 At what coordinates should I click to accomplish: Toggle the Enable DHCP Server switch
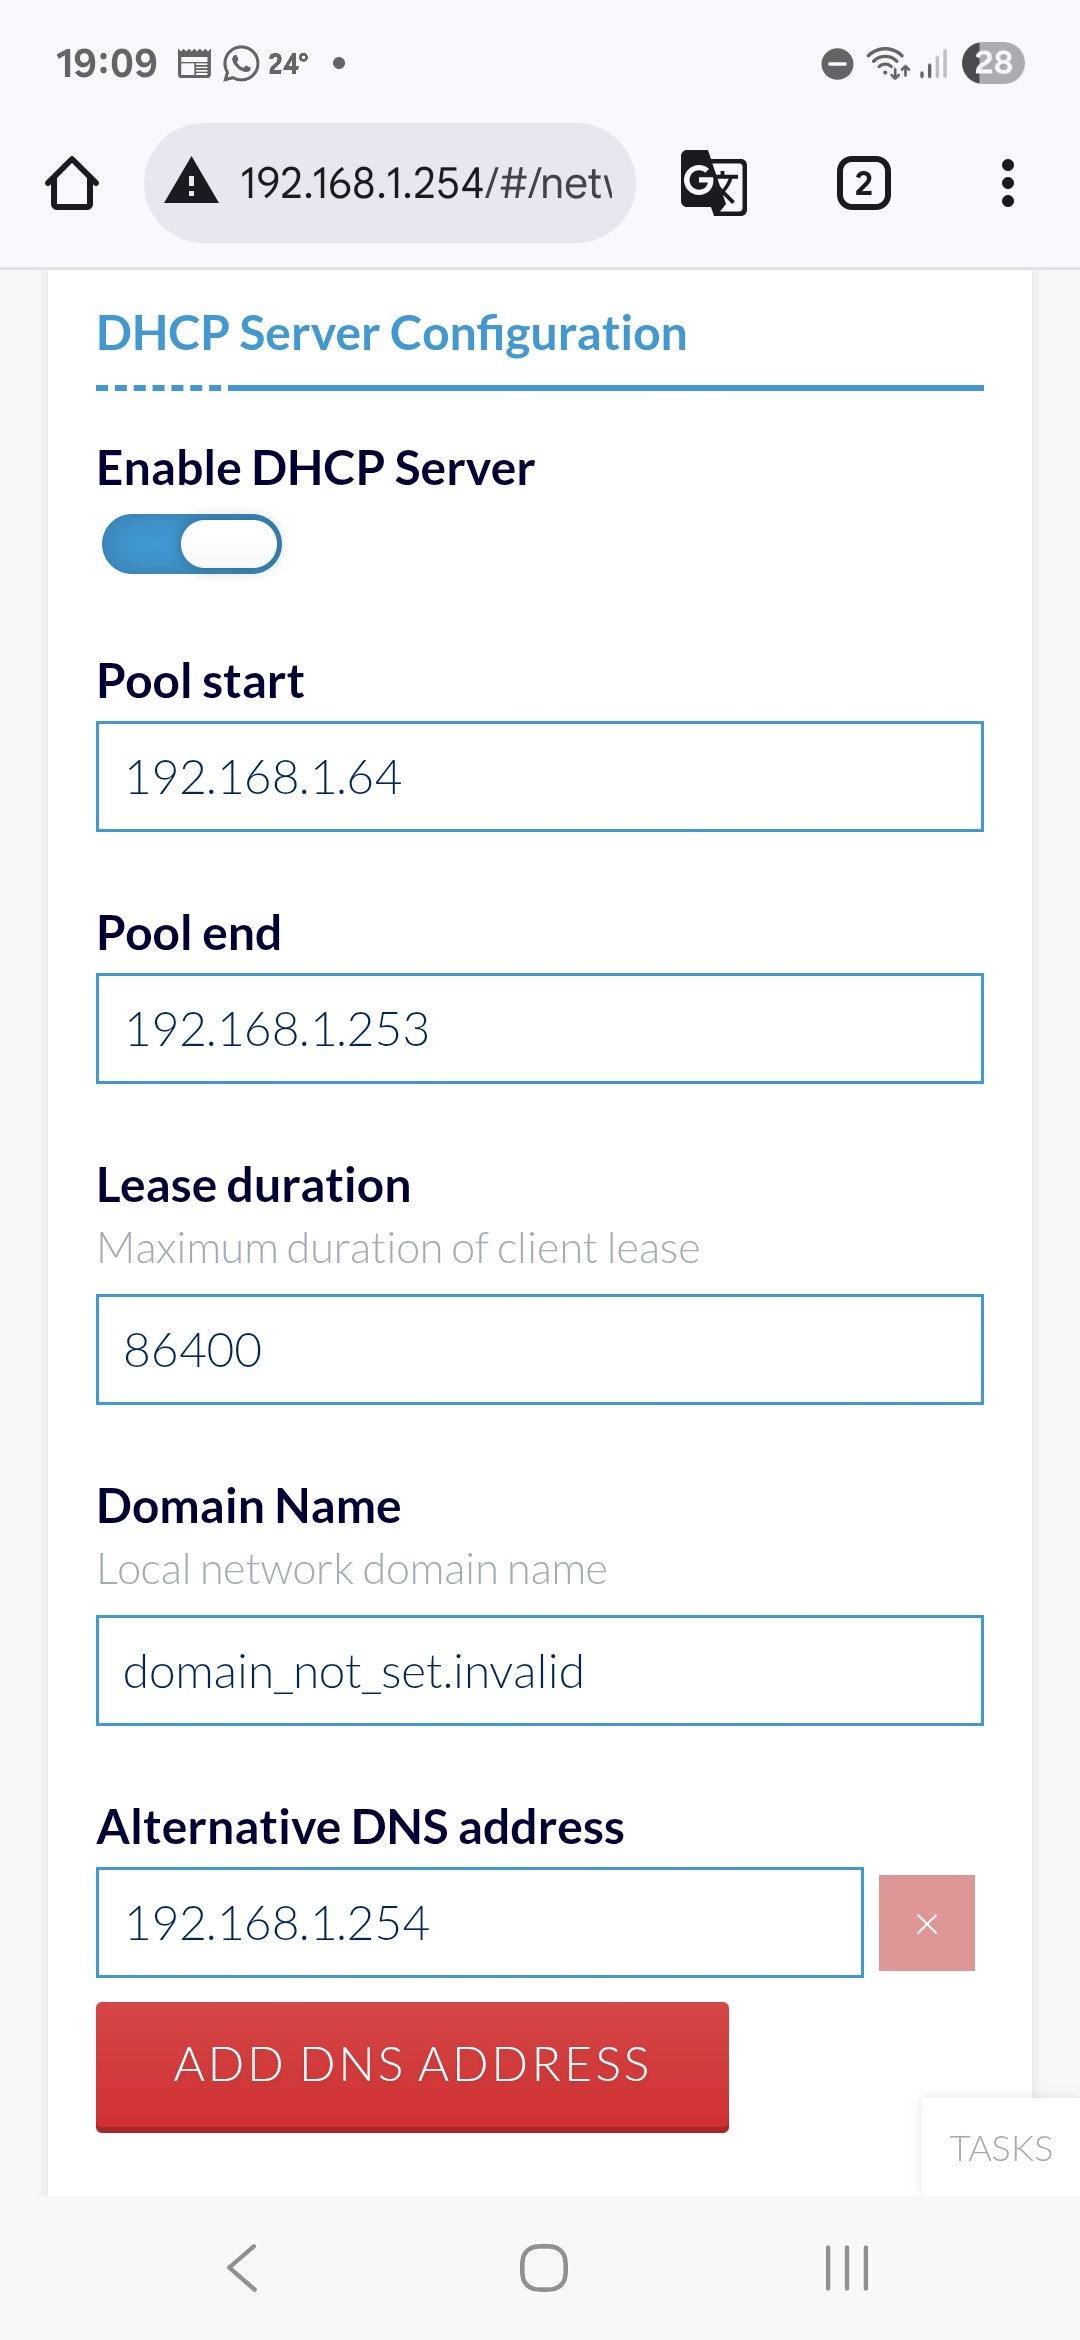[191, 544]
